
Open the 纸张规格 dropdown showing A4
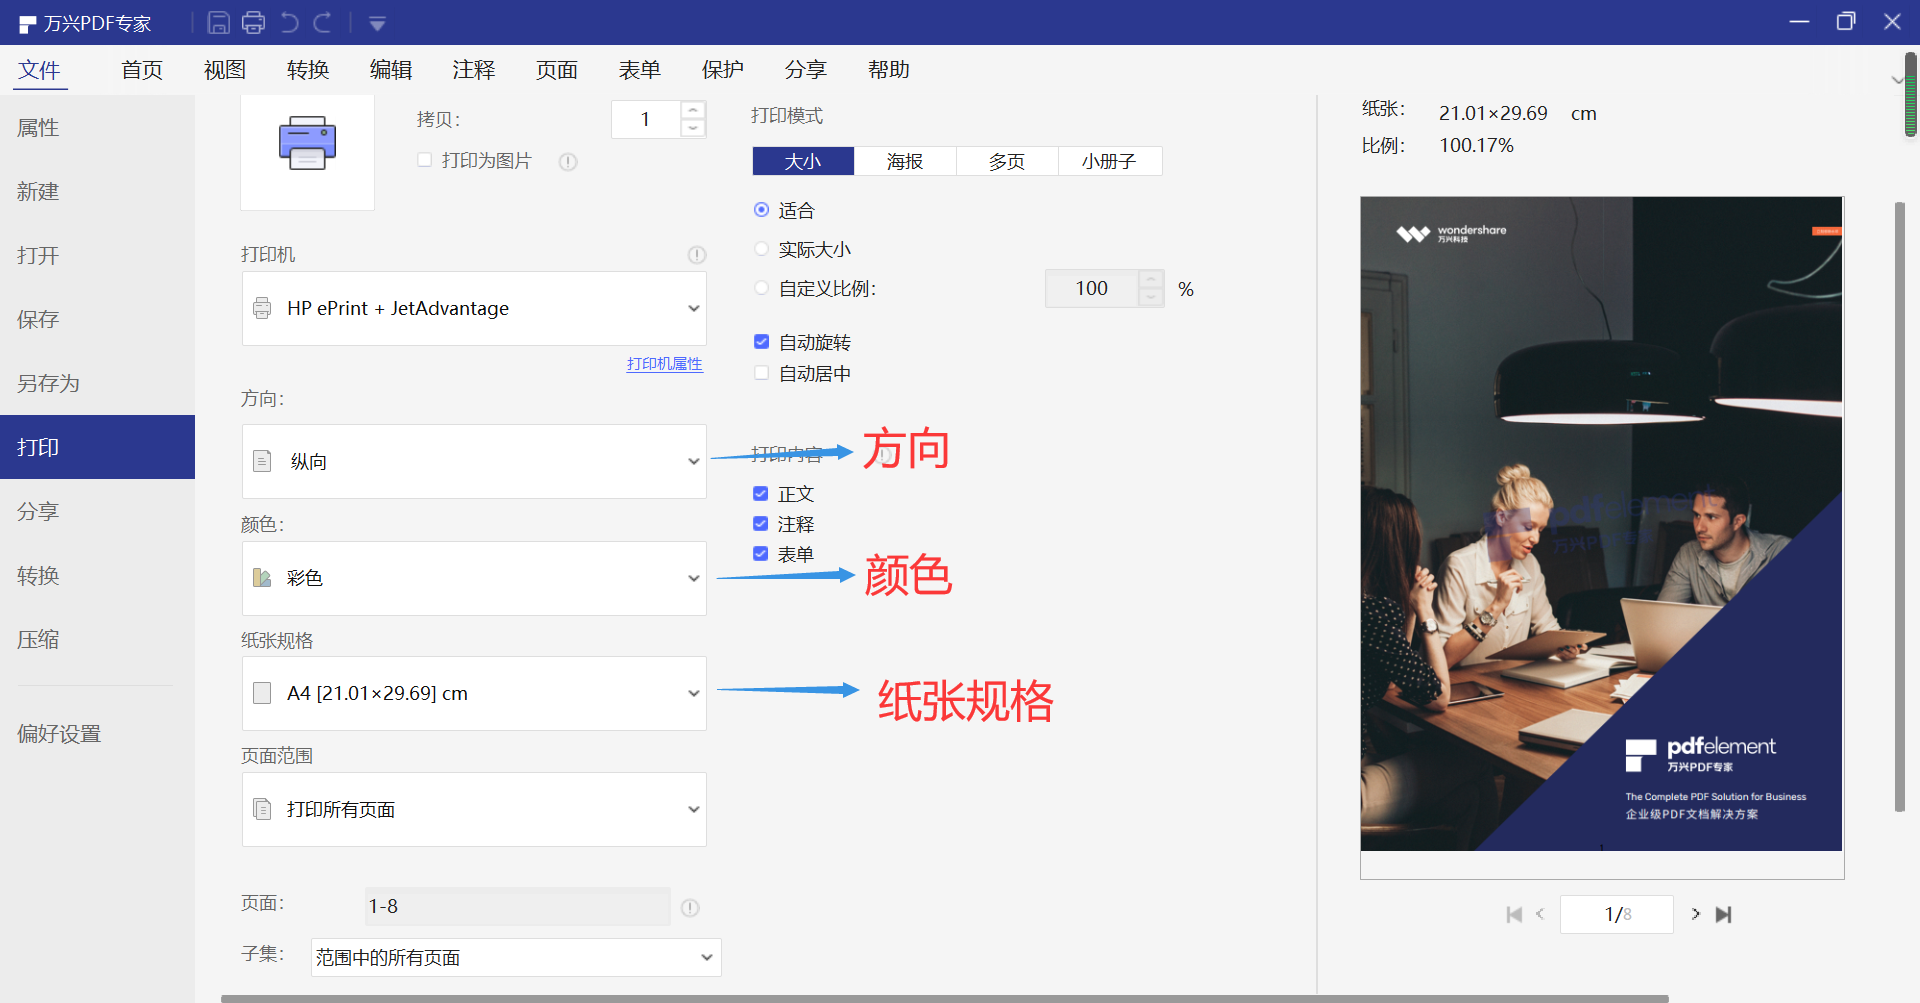[x=473, y=693]
